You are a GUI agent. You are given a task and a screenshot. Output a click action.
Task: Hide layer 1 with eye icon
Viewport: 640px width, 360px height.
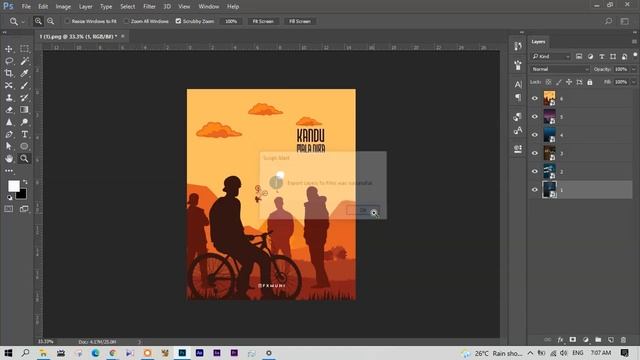pos(535,190)
